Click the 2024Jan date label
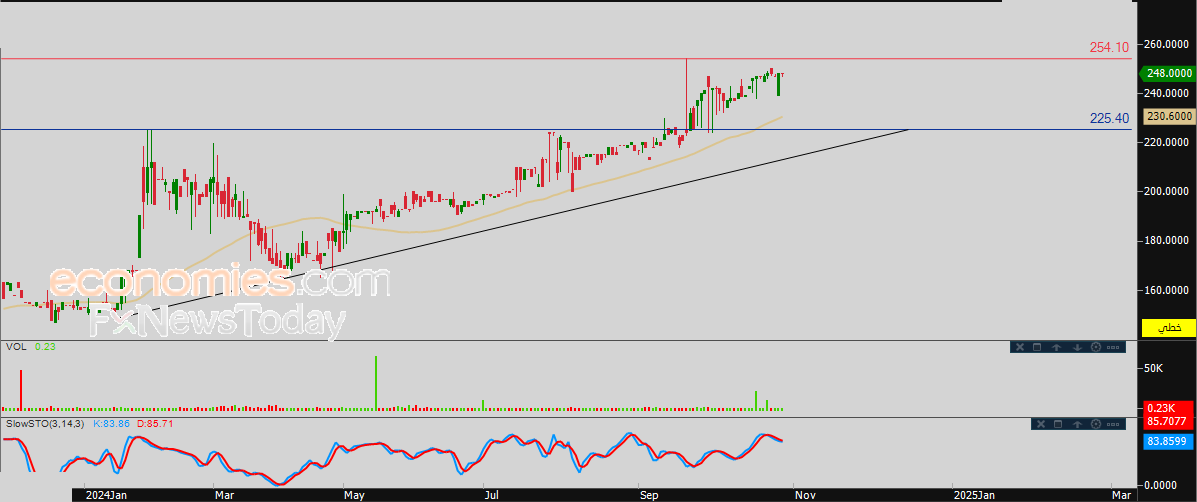This screenshot has height=502, width=1197. point(106,495)
